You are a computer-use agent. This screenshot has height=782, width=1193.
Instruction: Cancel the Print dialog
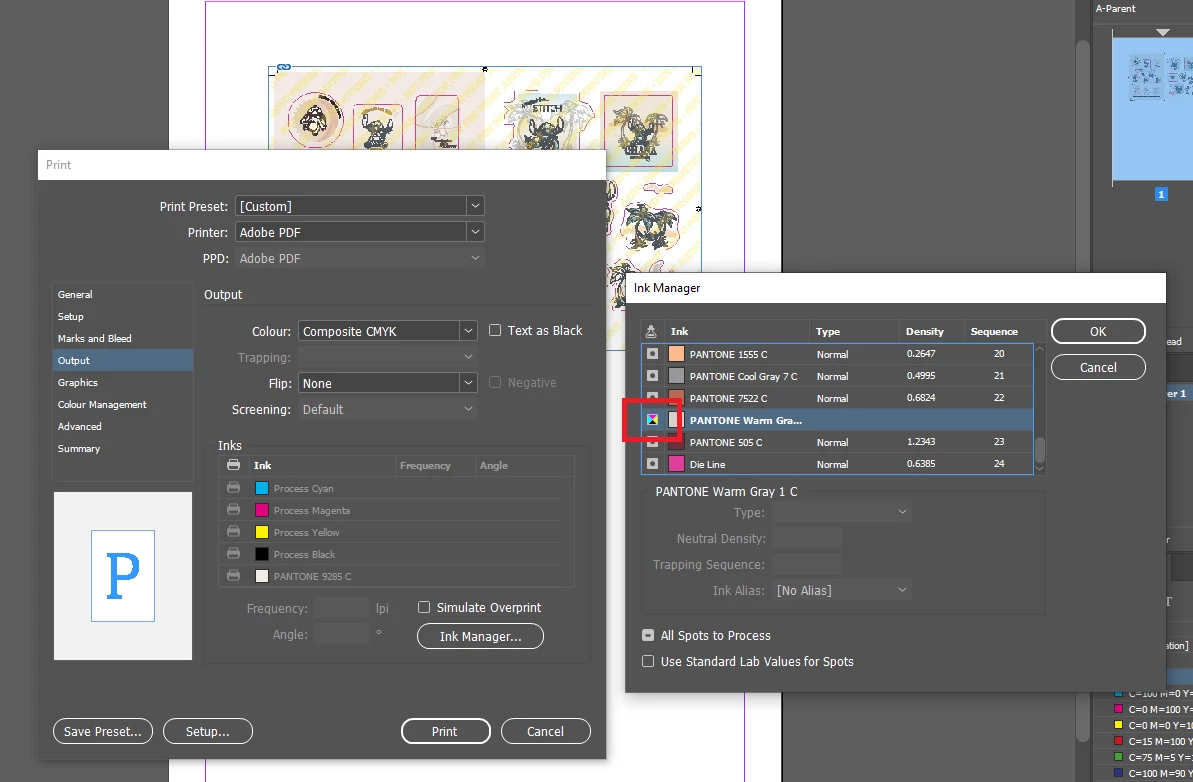coord(546,731)
